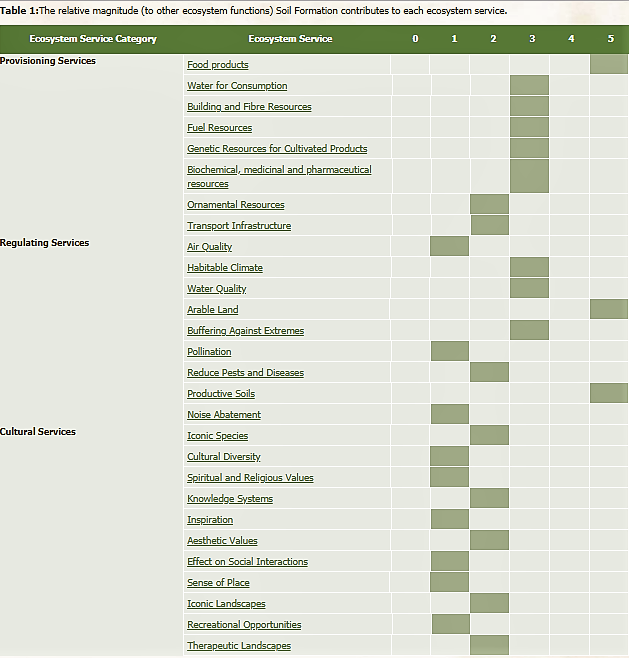
Task: Click Reduce Pests and Diseases link
Action: point(245,373)
